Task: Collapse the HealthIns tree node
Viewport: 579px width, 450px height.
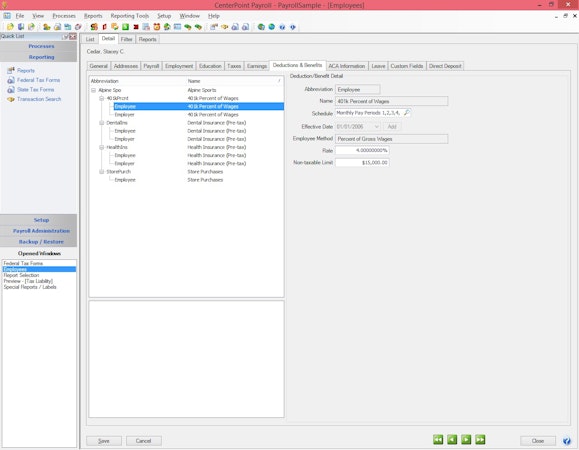Action: 102,147
